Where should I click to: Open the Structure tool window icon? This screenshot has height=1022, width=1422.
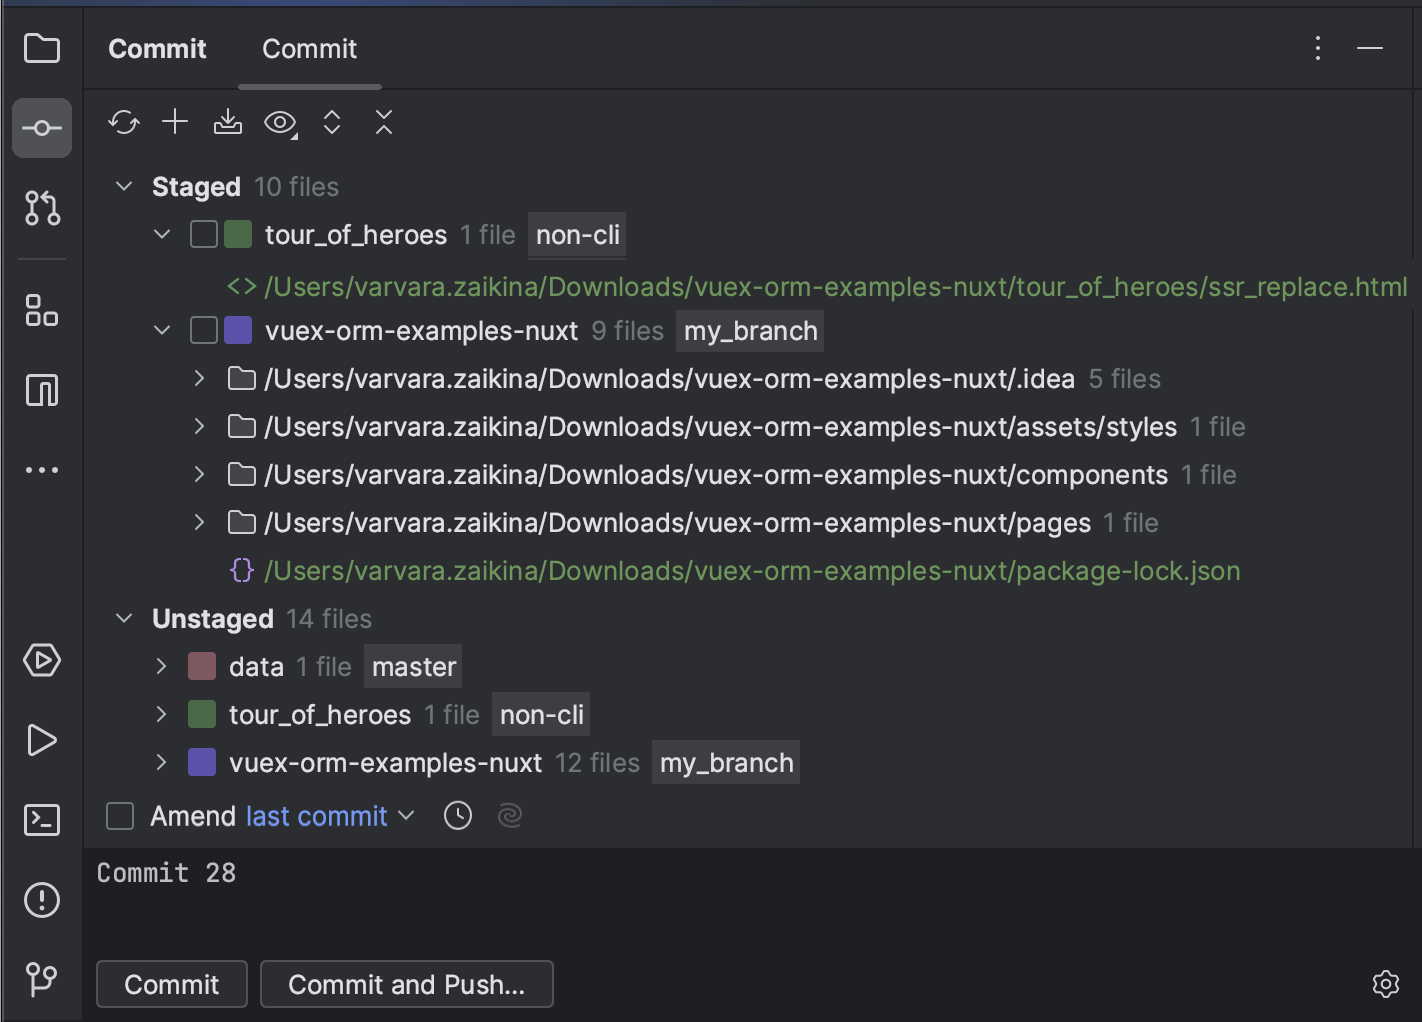pyautogui.click(x=42, y=310)
